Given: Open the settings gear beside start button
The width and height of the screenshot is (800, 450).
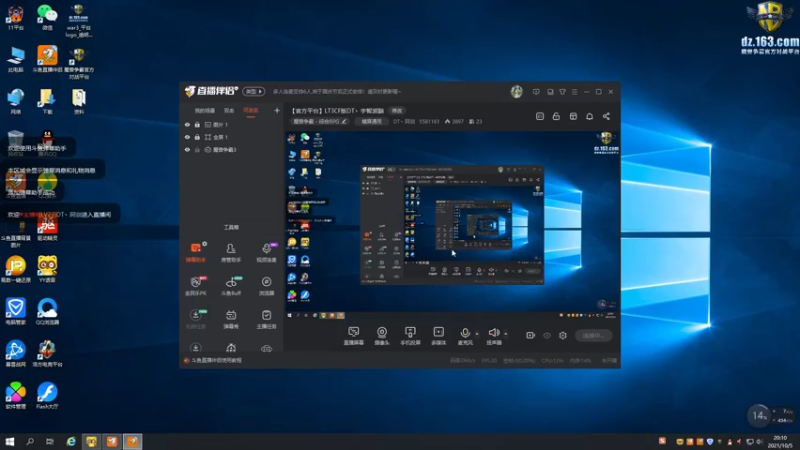Looking at the screenshot, I should coord(563,335).
